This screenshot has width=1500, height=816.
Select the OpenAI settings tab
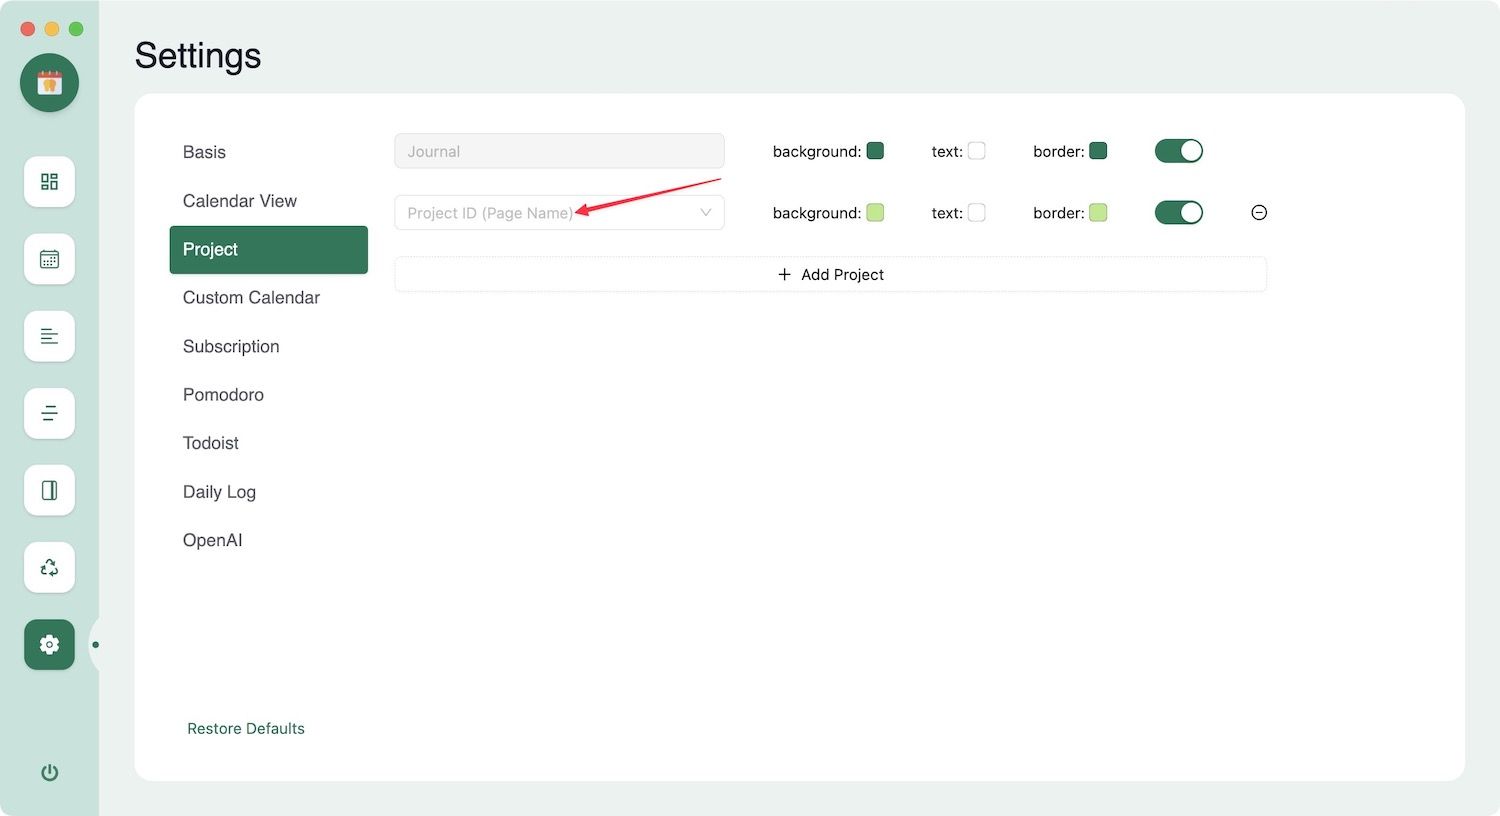coord(212,540)
